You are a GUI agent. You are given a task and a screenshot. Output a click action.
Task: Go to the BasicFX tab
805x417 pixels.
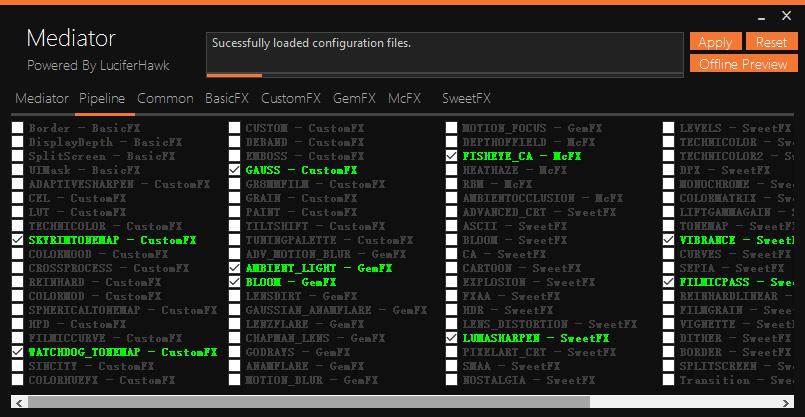[x=227, y=99]
